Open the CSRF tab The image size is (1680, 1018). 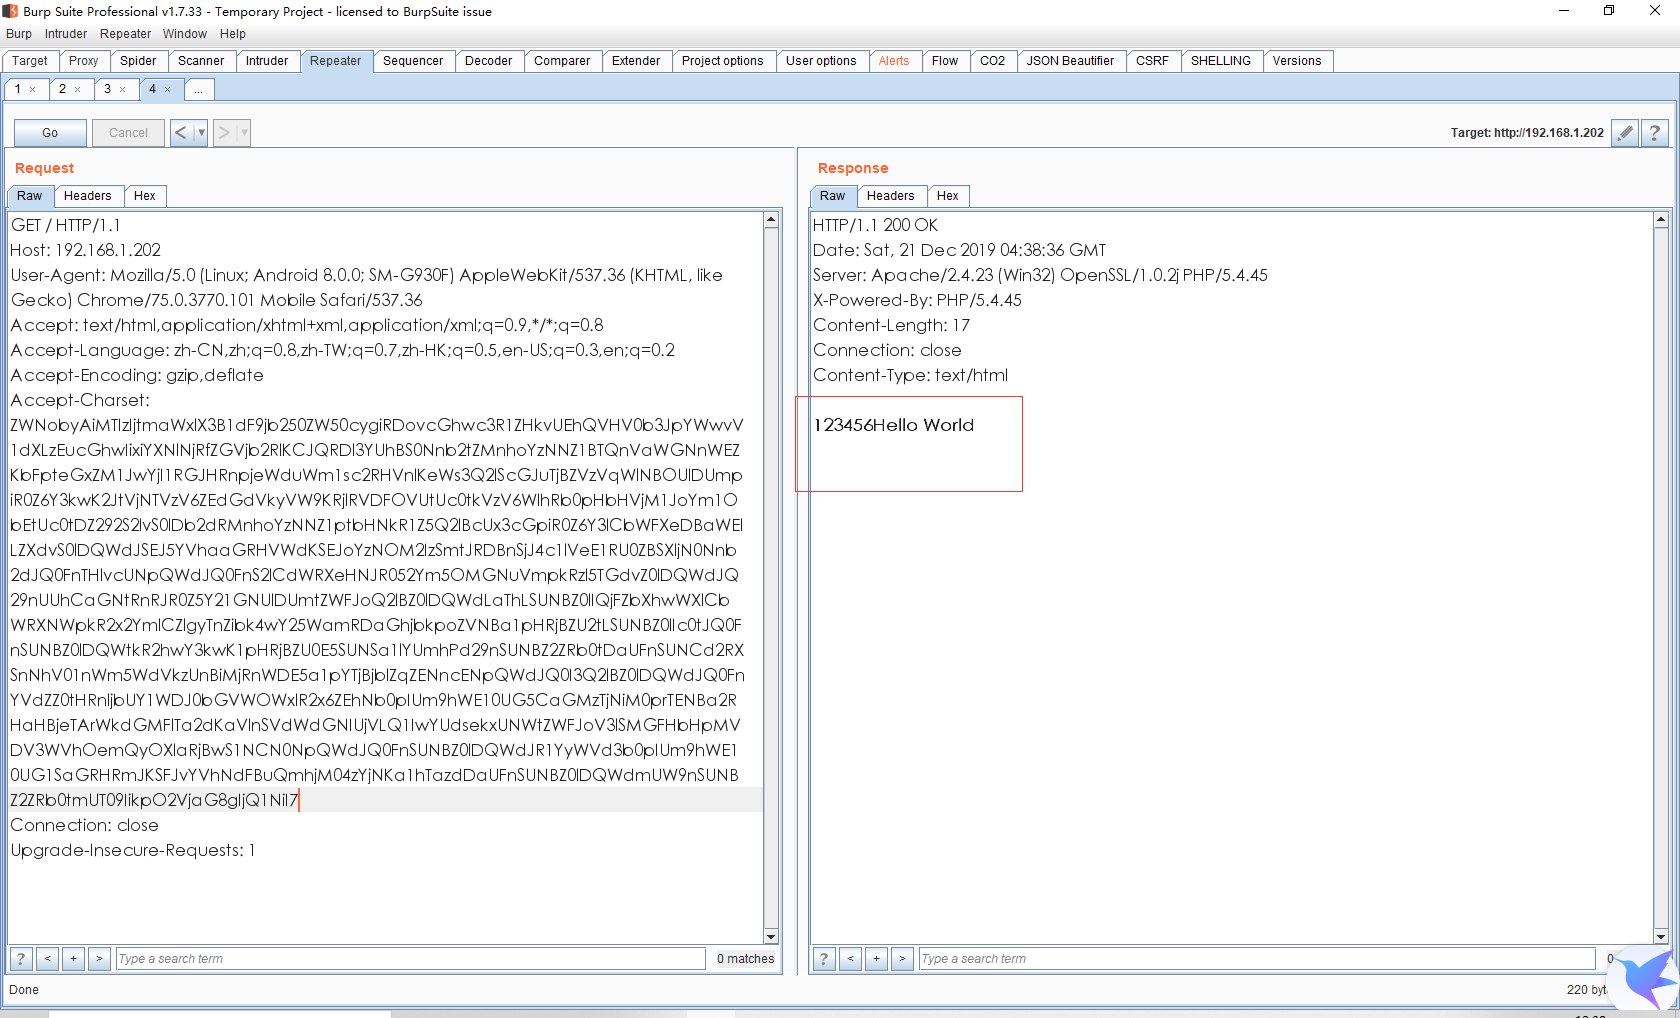pyautogui.click(x=1152, y=61)
